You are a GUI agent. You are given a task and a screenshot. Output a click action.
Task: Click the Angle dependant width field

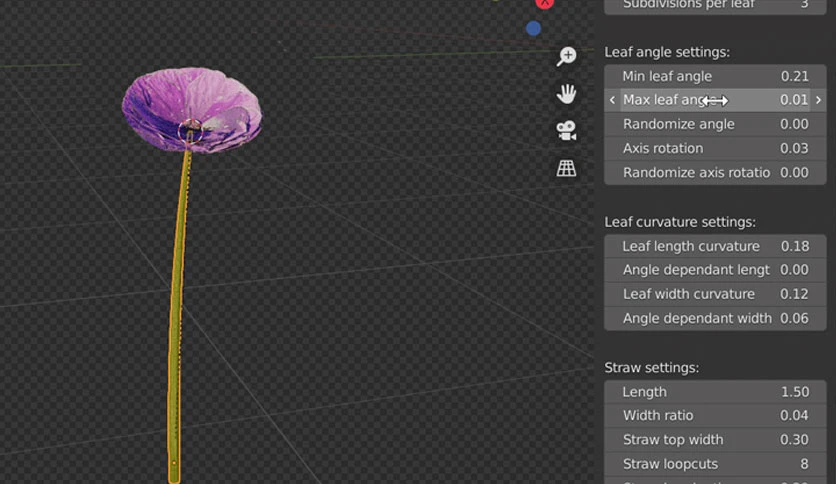coord(715,318)
